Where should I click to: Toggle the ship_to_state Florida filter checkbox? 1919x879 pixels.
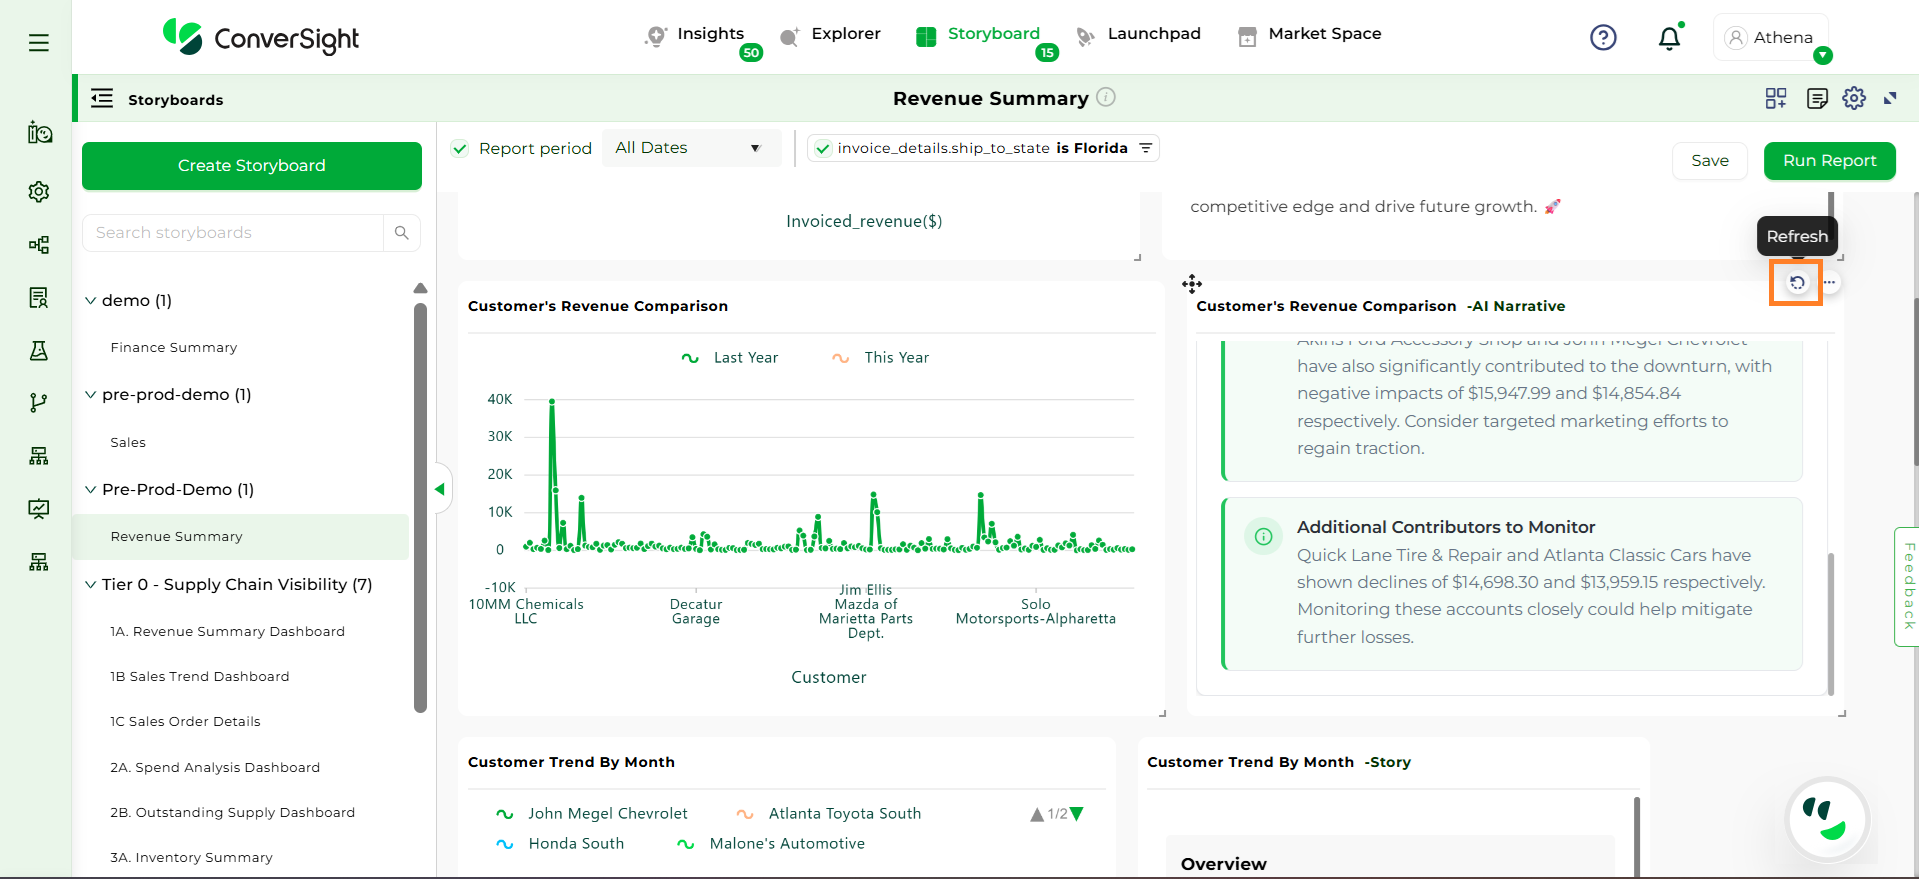823,149
